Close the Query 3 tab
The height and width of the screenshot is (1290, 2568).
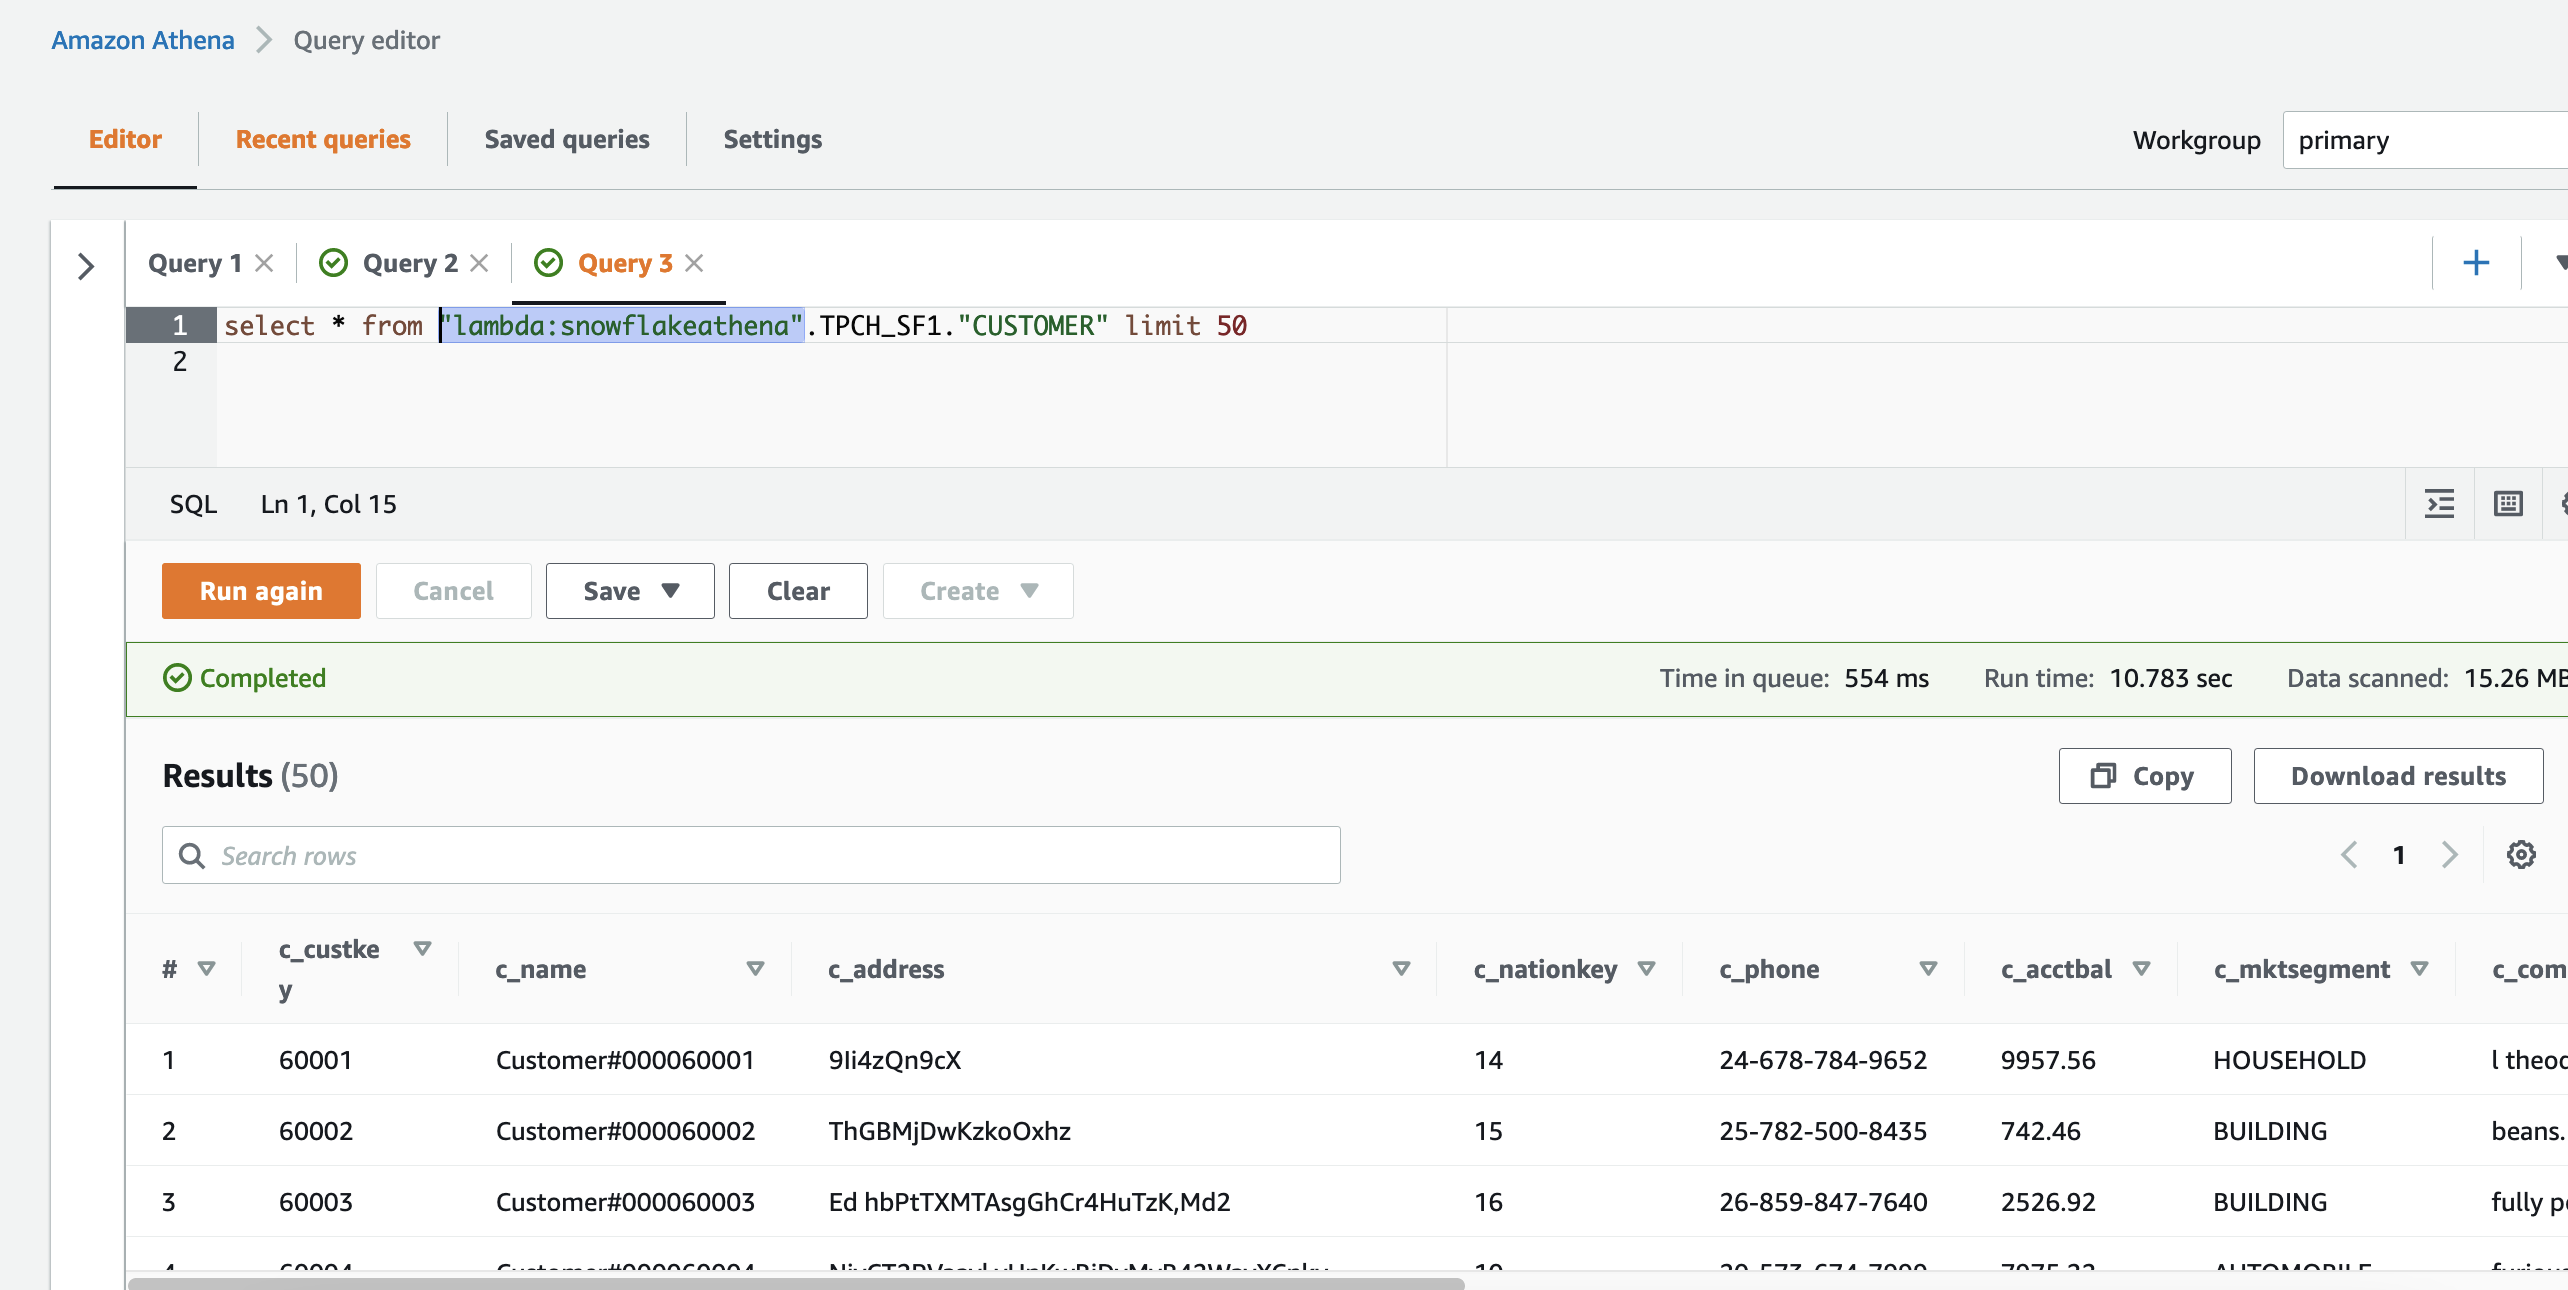point(694,263)
